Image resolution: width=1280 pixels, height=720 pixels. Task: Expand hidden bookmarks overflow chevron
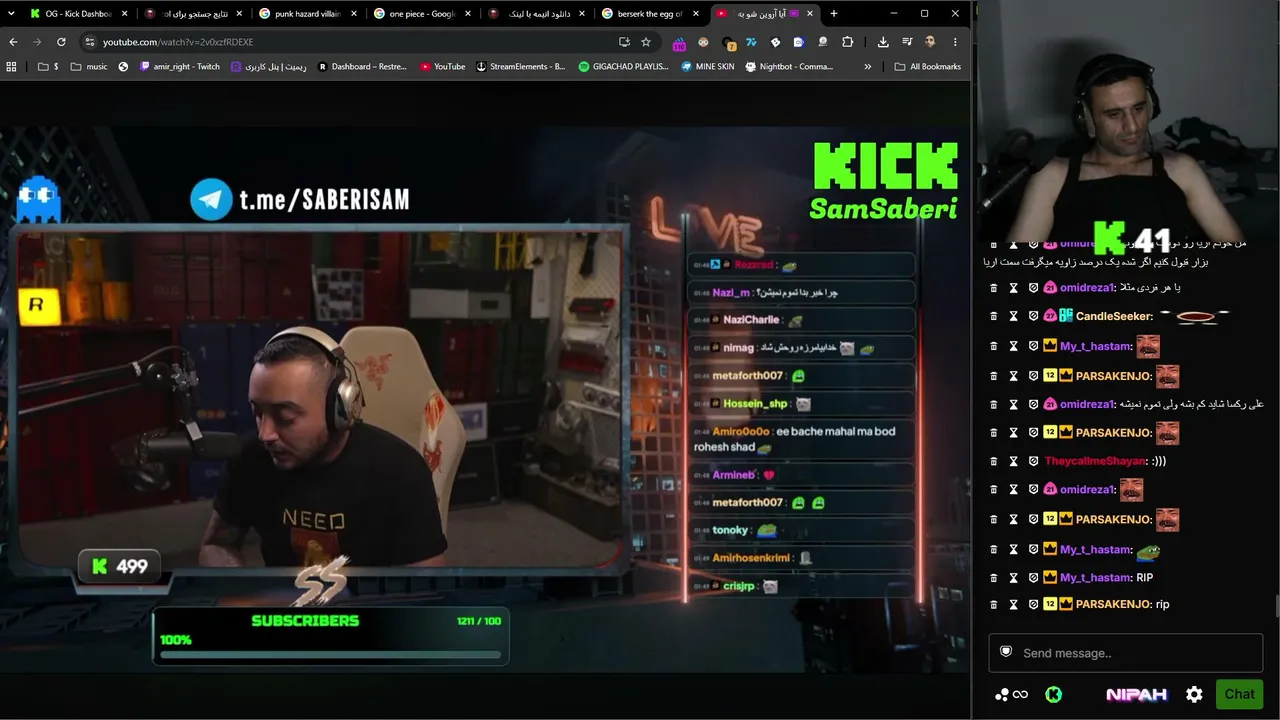pos(867,67)
